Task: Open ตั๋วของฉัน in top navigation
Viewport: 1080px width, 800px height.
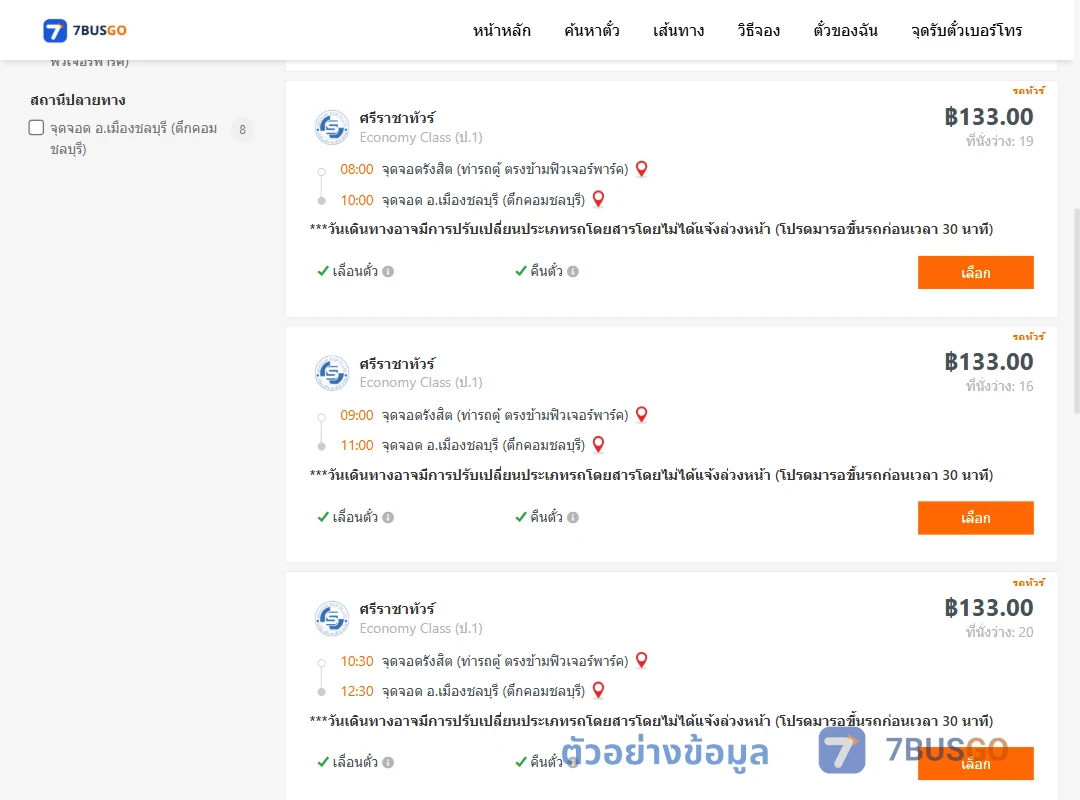Action: 845,30
